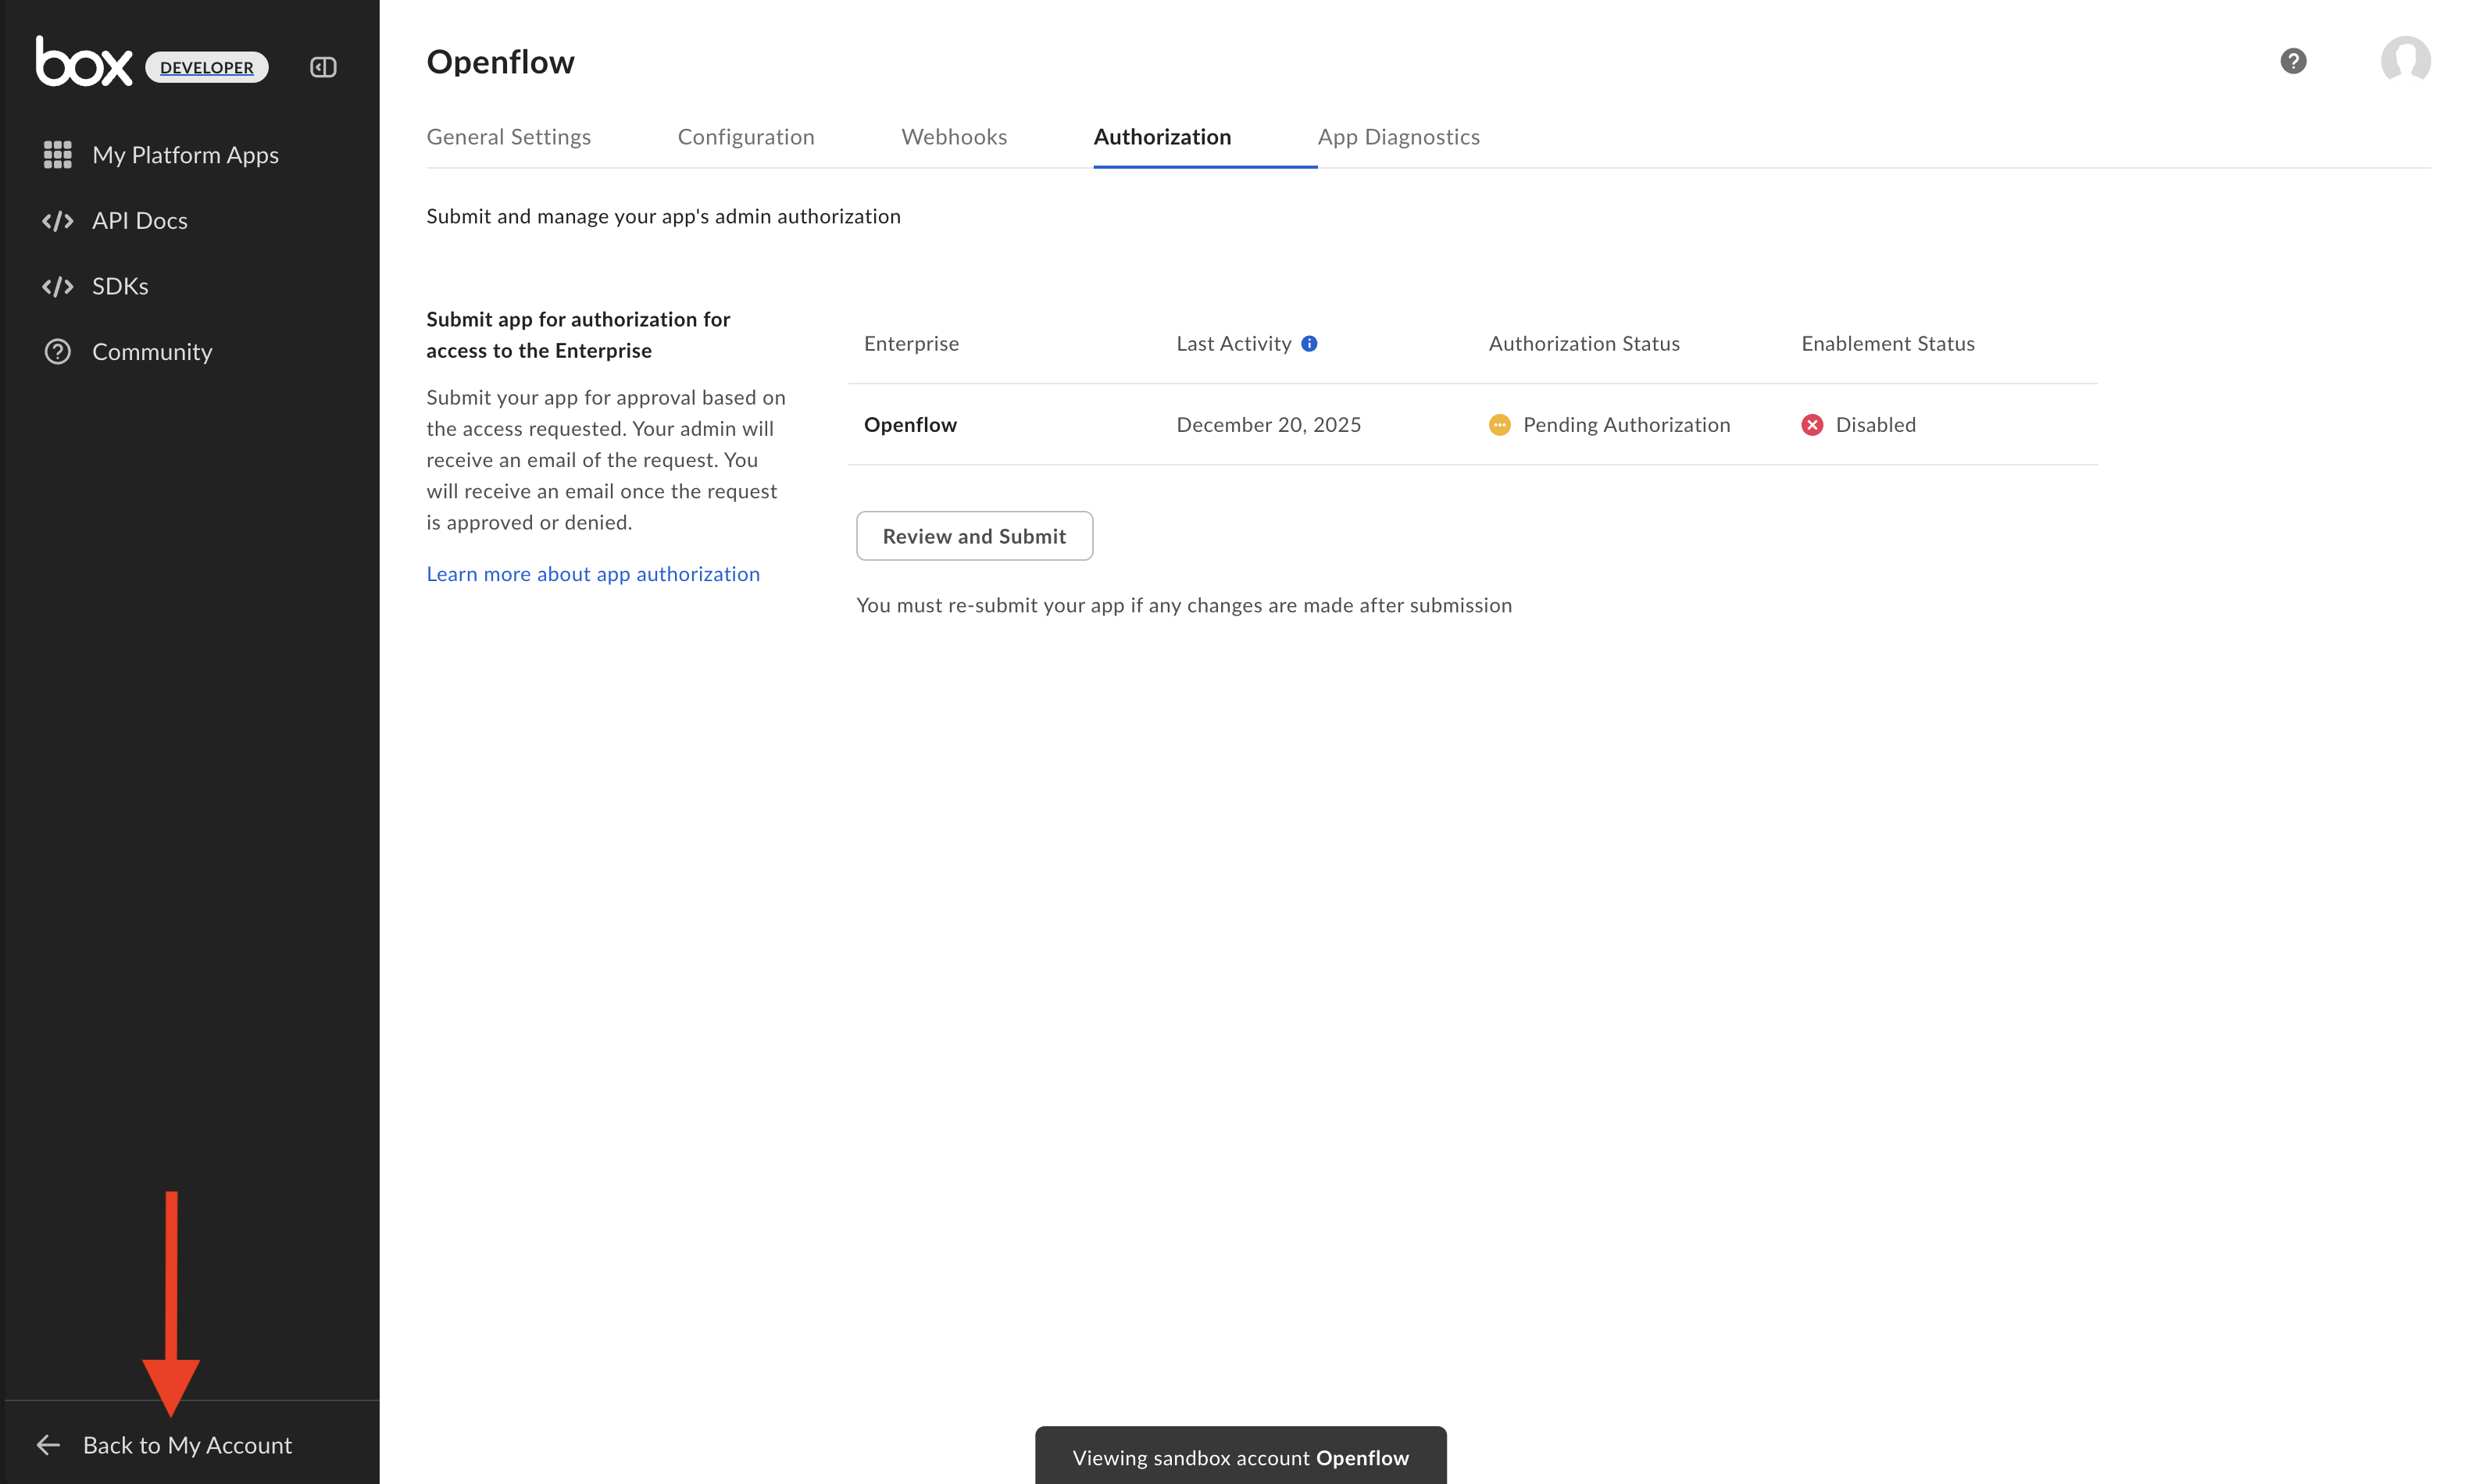Open the SDKs sidebar item

click(119, 286)
